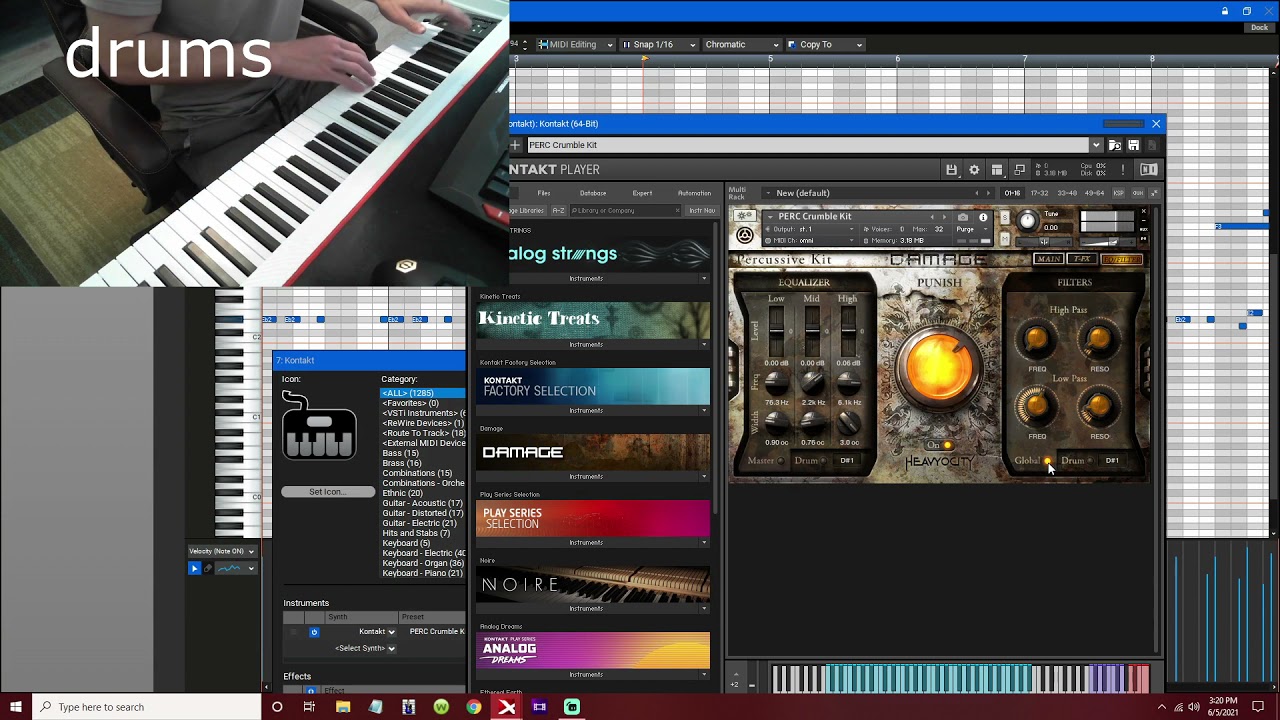Click the large Punish knob
Image resolution: width=1280 pixels, height=720 pixels.
pos(939,367)
